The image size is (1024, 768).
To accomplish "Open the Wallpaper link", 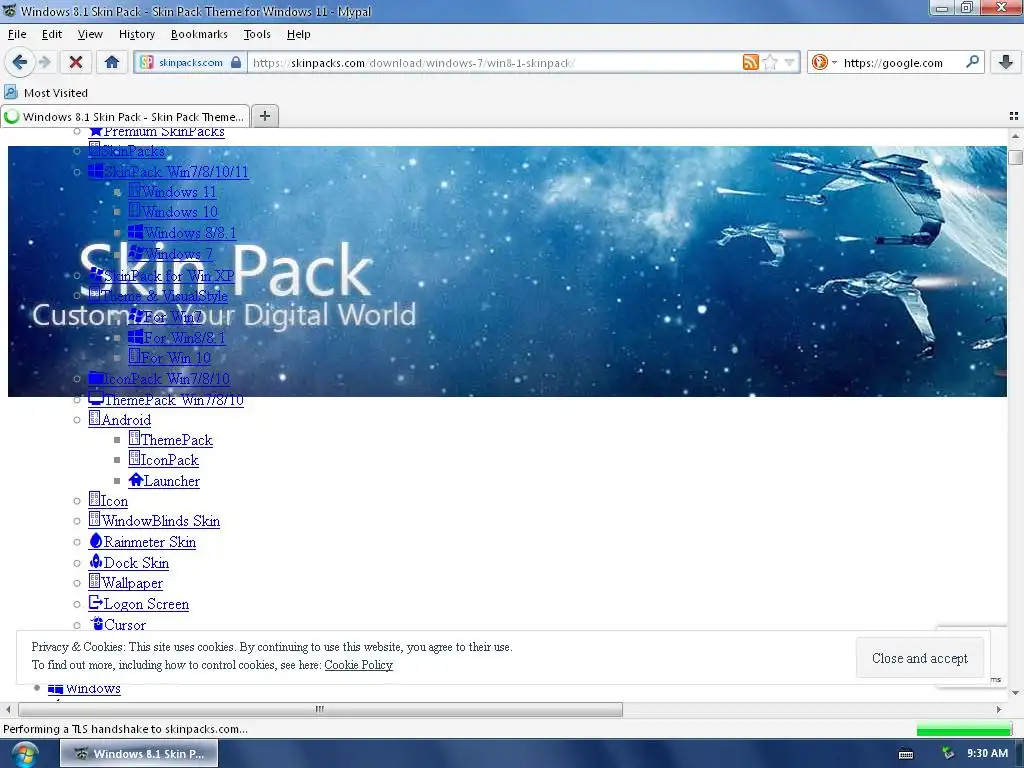I will click(126, 583).
